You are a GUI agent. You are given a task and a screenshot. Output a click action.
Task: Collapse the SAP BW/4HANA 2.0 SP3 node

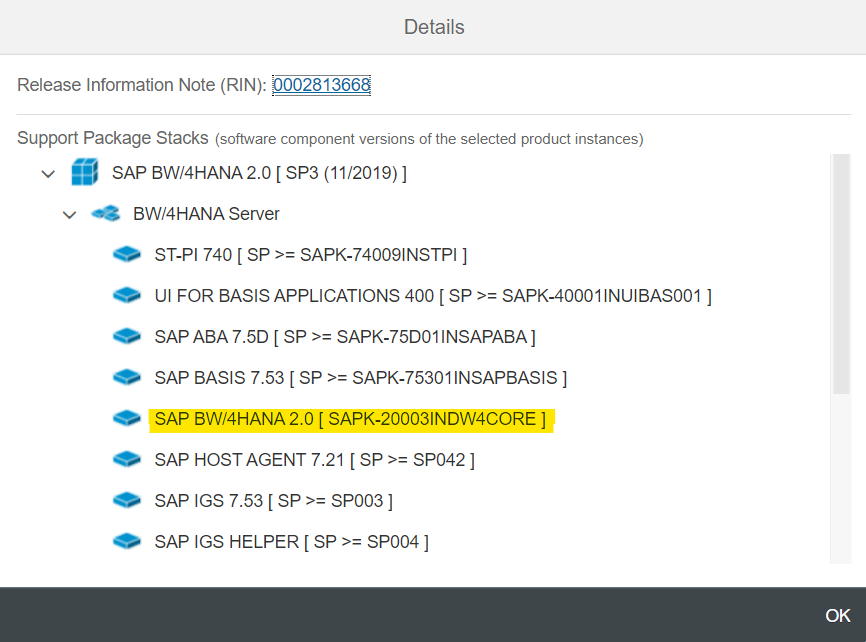point(49,174)
